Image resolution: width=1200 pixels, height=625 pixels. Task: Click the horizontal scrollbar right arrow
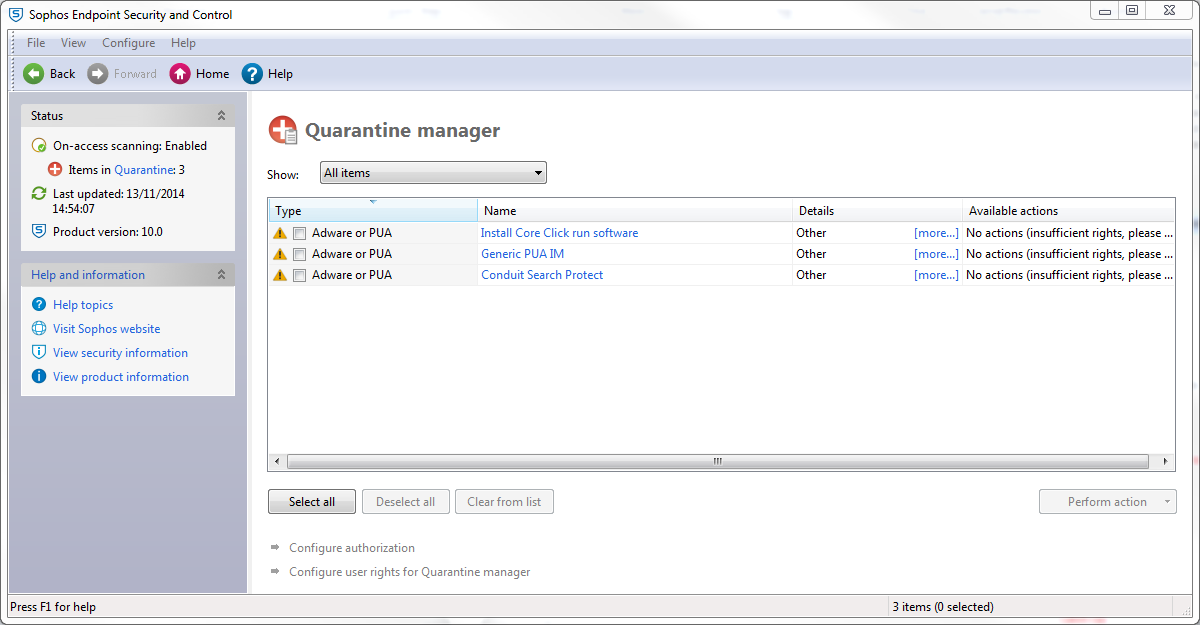[x=1166, y=462]
